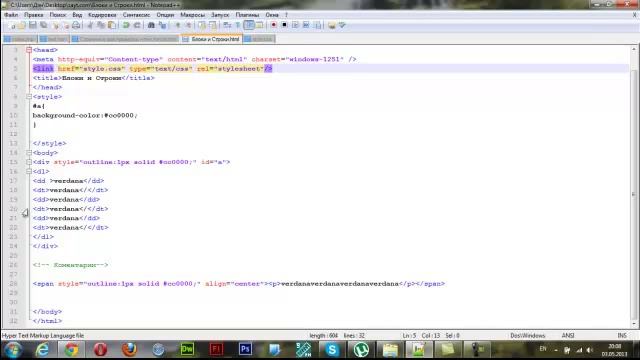Collapse the <div> block fold marker

pos(29,162)
